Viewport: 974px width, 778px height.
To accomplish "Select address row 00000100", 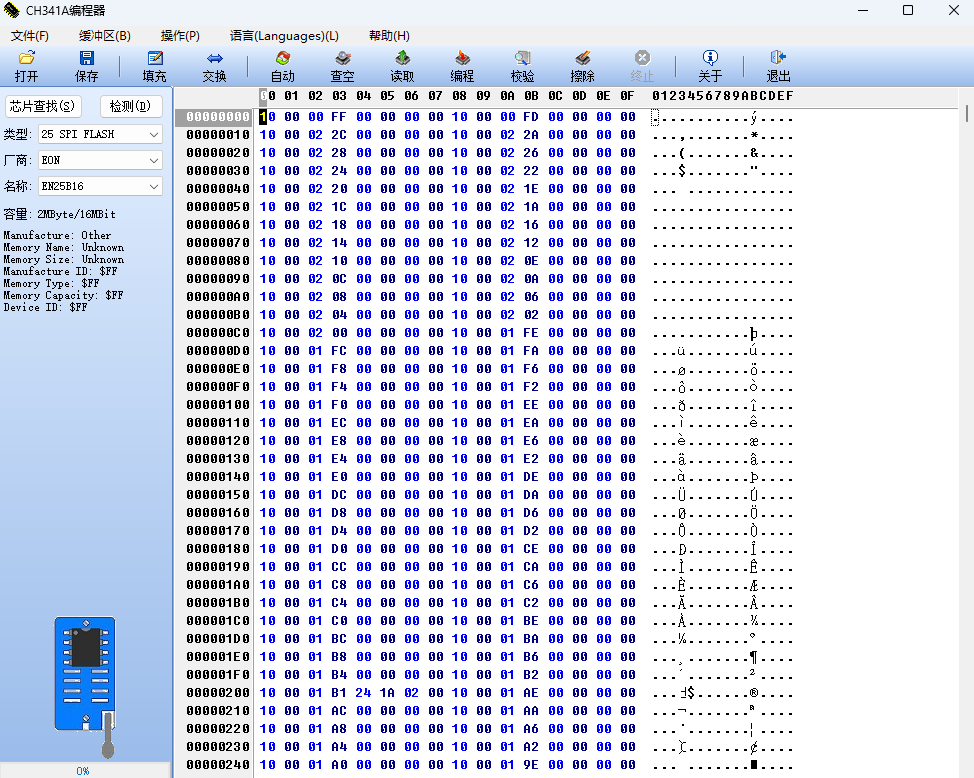I will click(217, 405).
